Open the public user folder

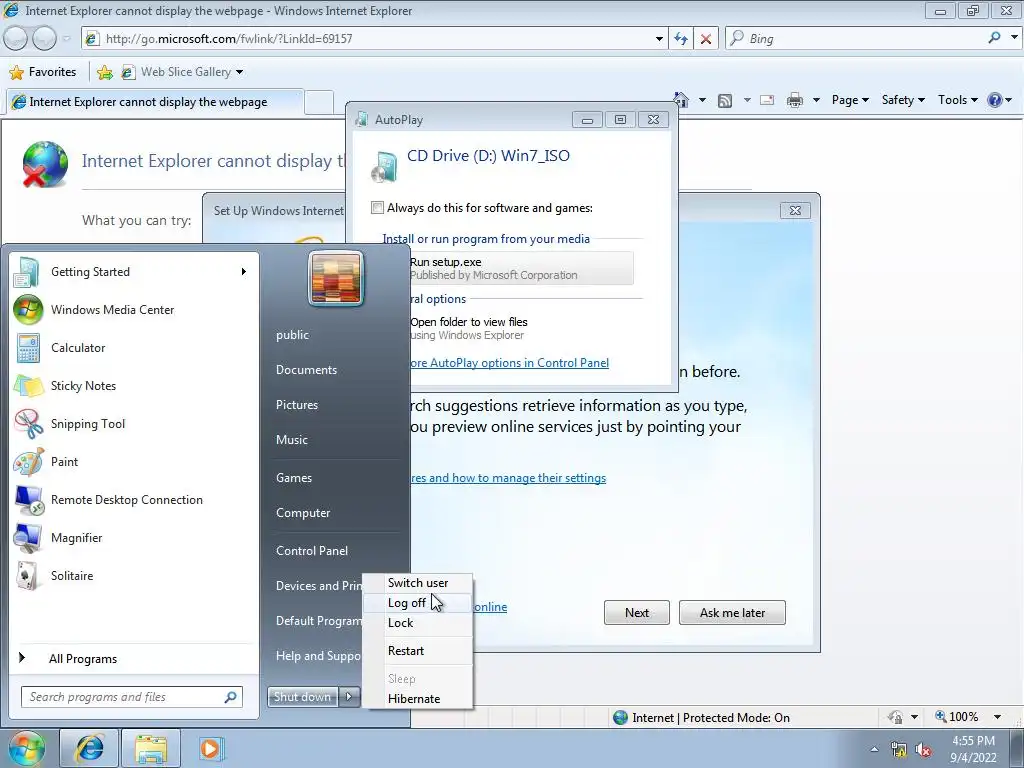pyautogui.click(x=292, y=334)
